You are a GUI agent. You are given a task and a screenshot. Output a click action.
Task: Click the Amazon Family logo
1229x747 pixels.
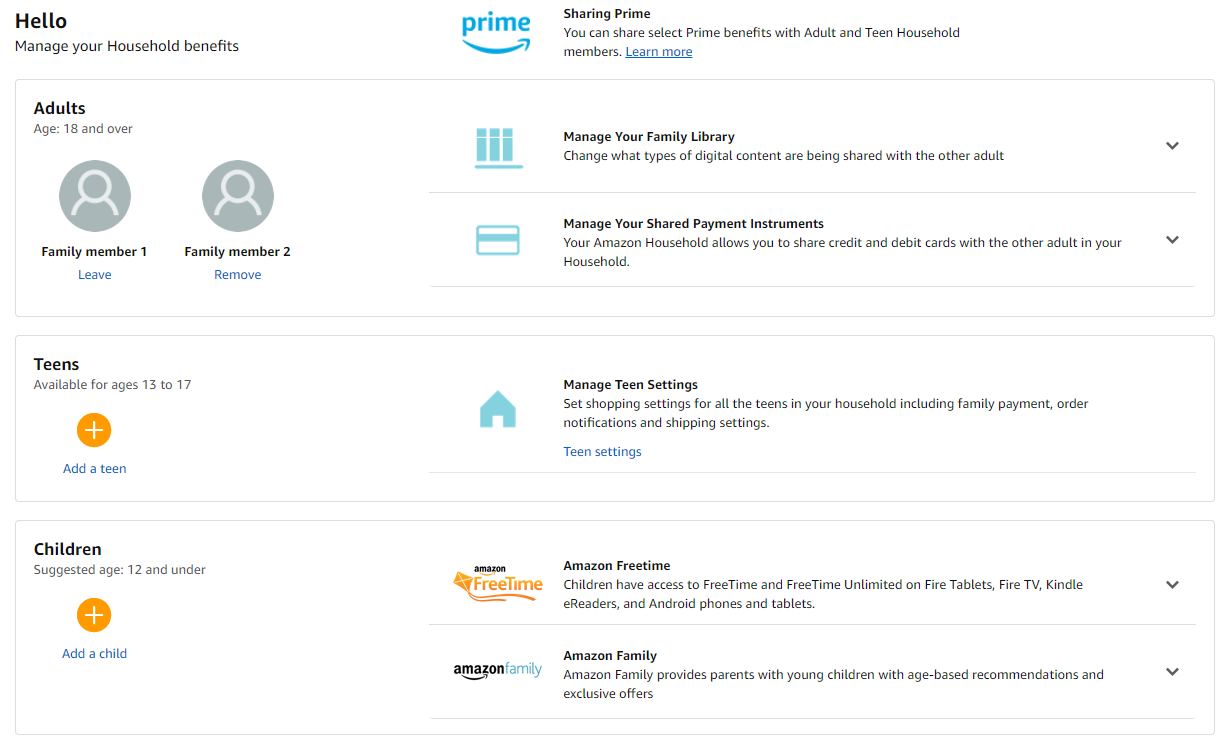(x=497, y=670)
